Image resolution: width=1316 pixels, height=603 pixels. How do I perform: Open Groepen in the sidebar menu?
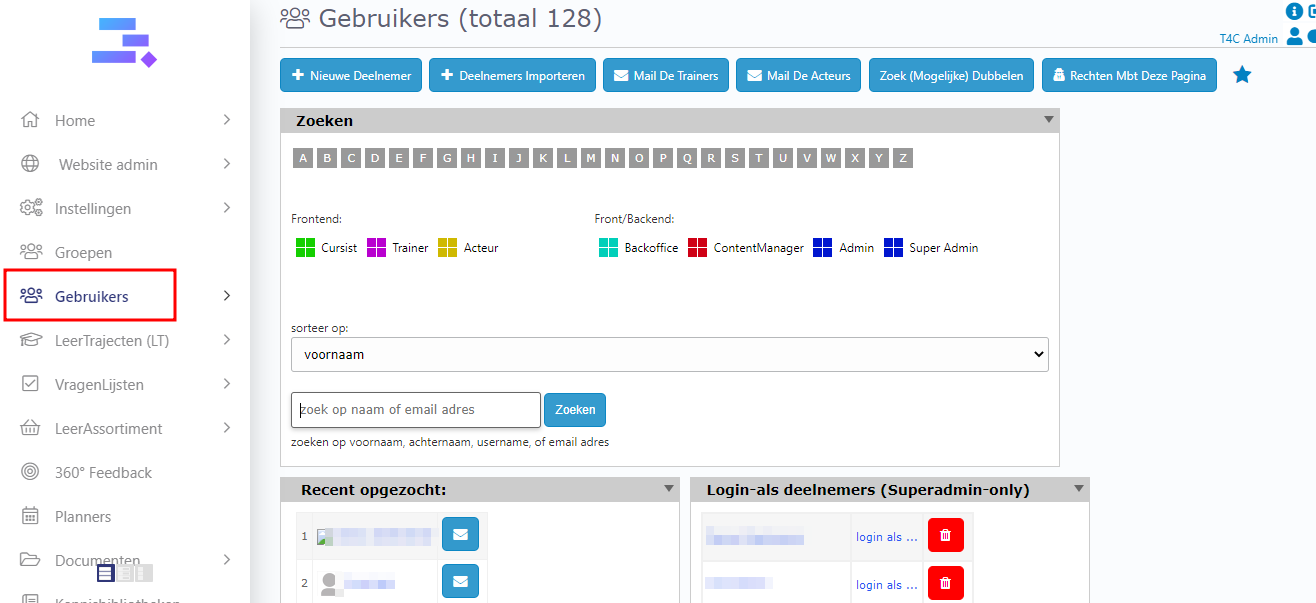[x=83, y=253]
